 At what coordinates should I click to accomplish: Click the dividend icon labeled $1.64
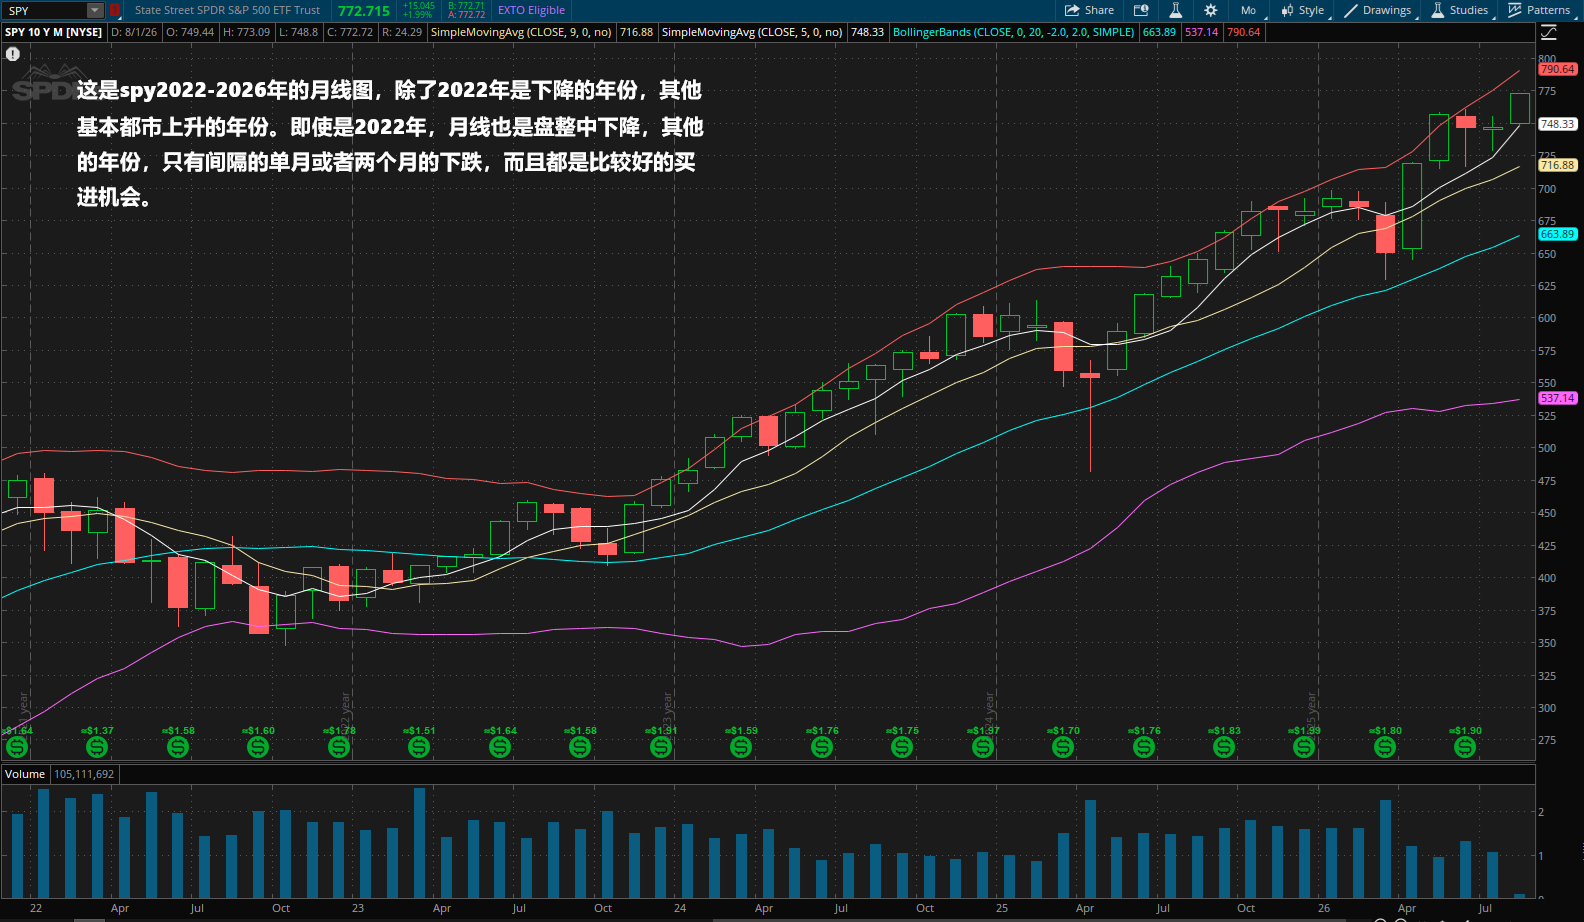pyautogui.click(x=500, y=747)
